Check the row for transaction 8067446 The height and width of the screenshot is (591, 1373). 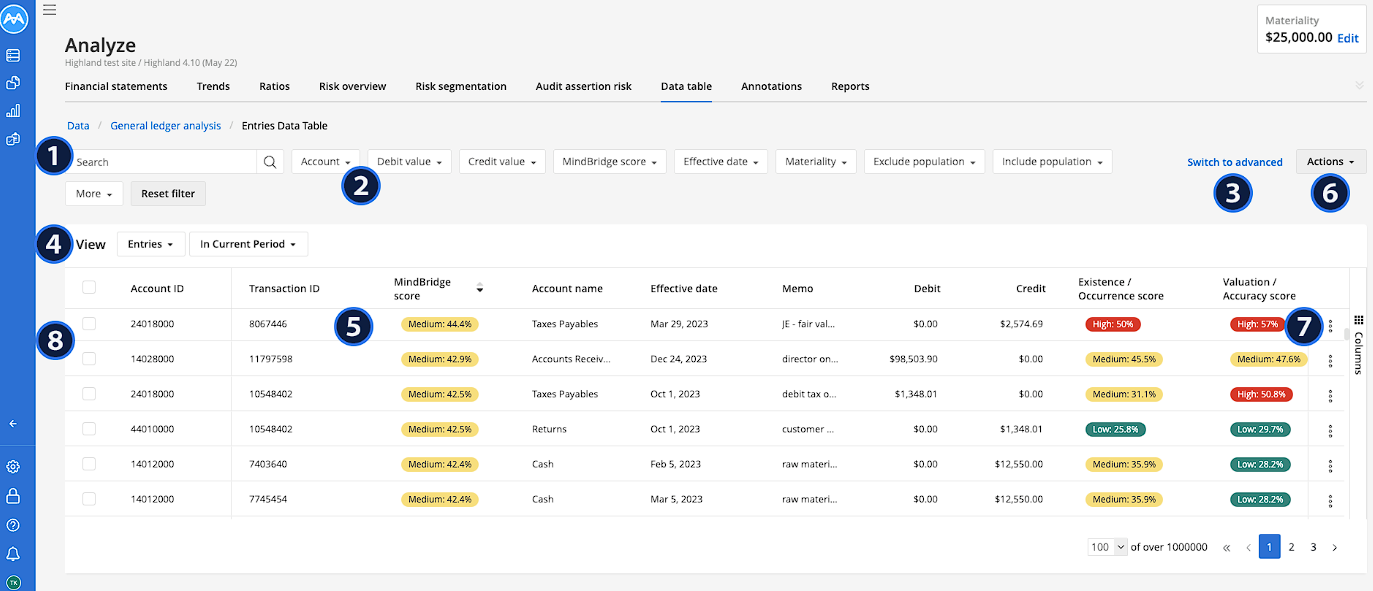coord(89,323)
